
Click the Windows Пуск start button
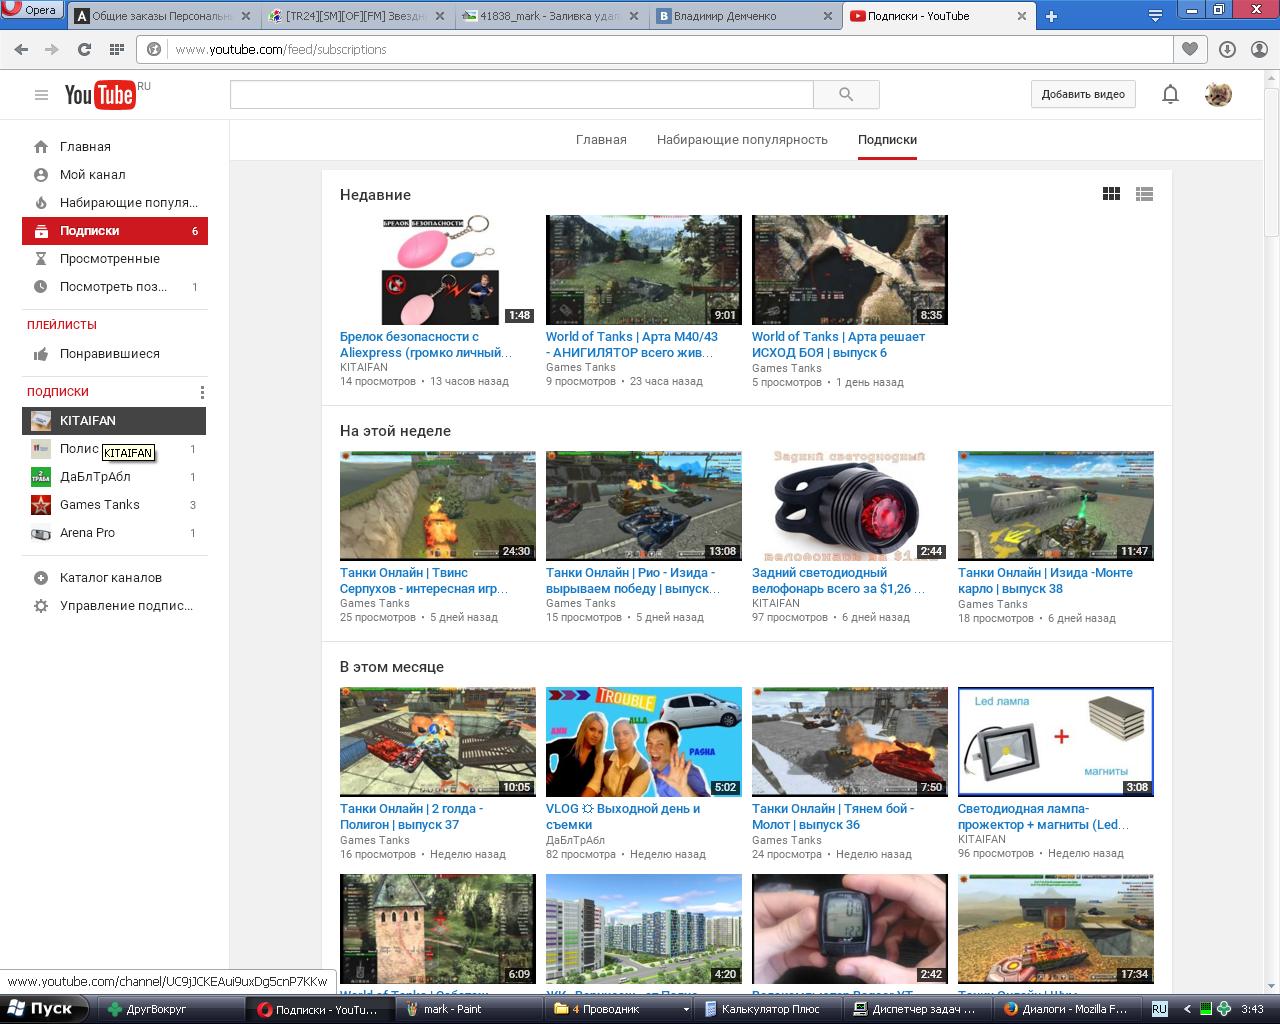44,1009
